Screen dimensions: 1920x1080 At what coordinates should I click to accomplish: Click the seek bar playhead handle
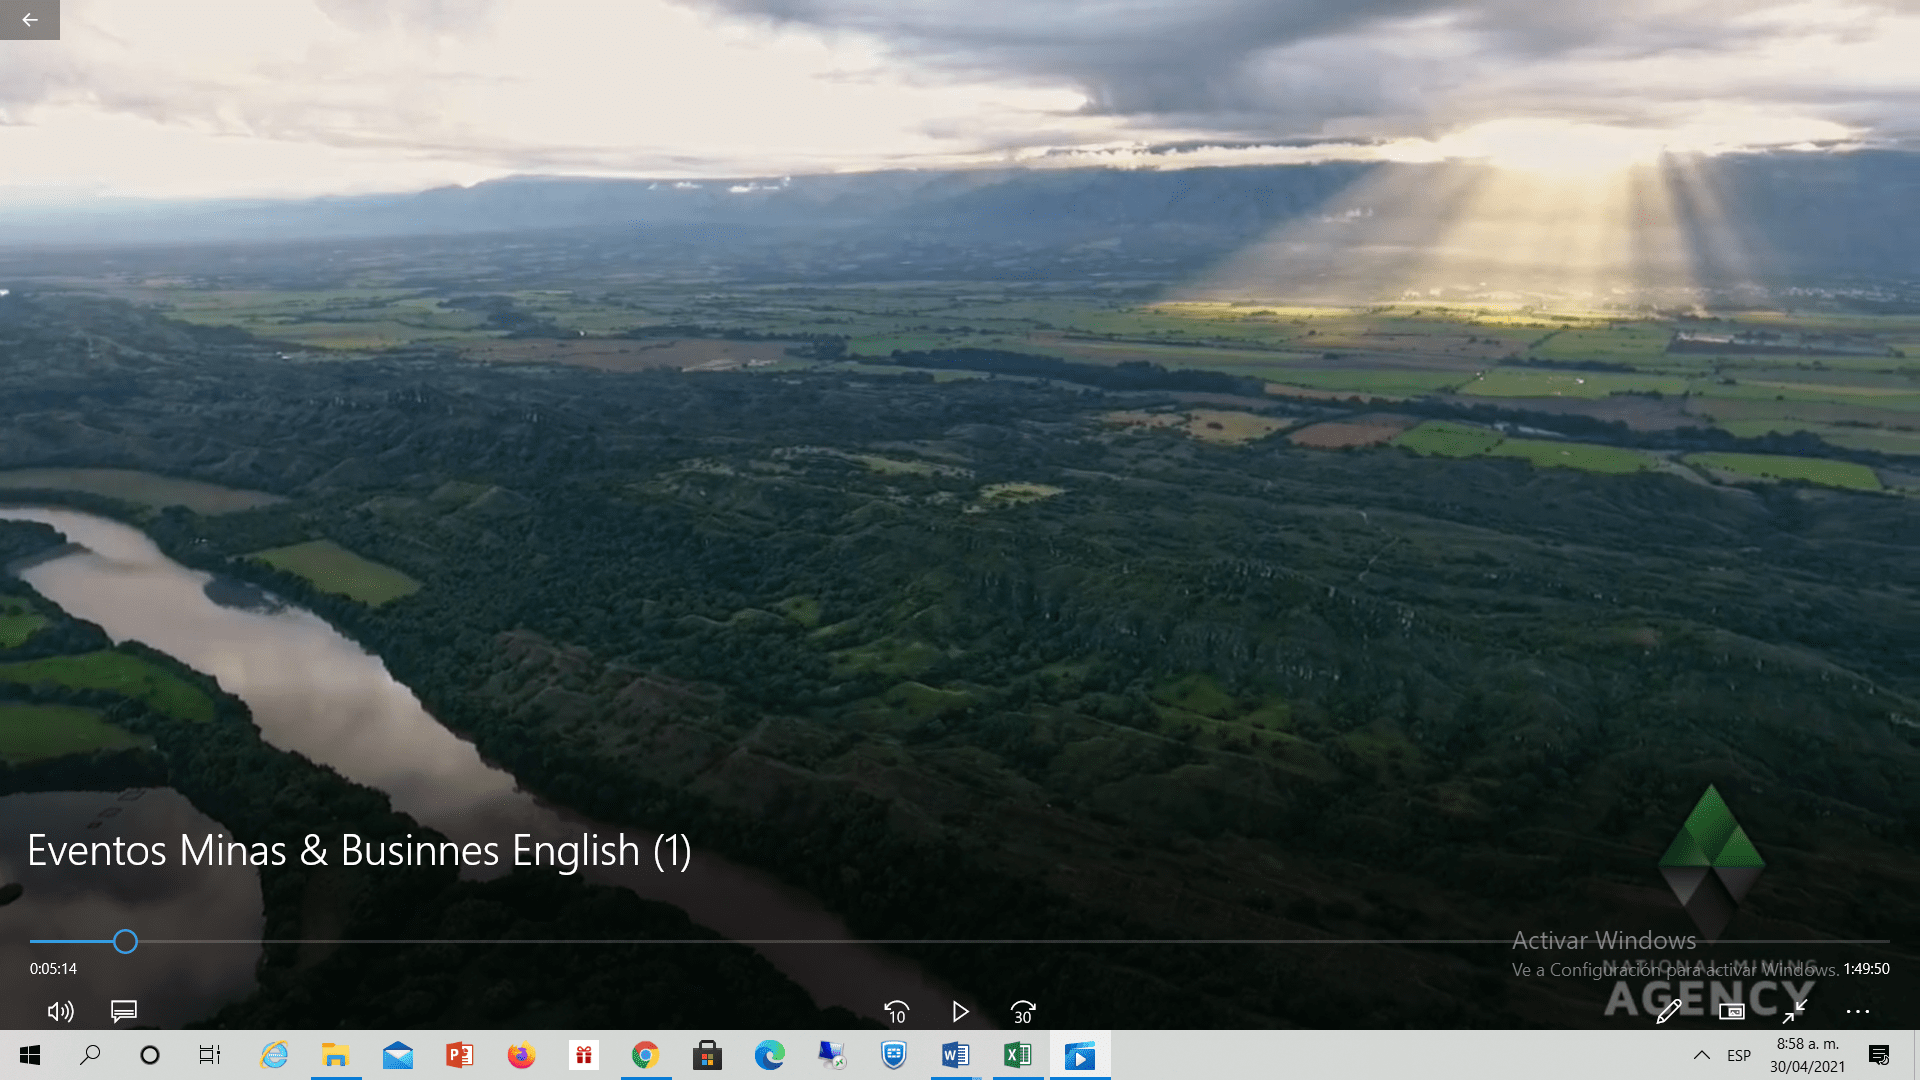[125, 941]
